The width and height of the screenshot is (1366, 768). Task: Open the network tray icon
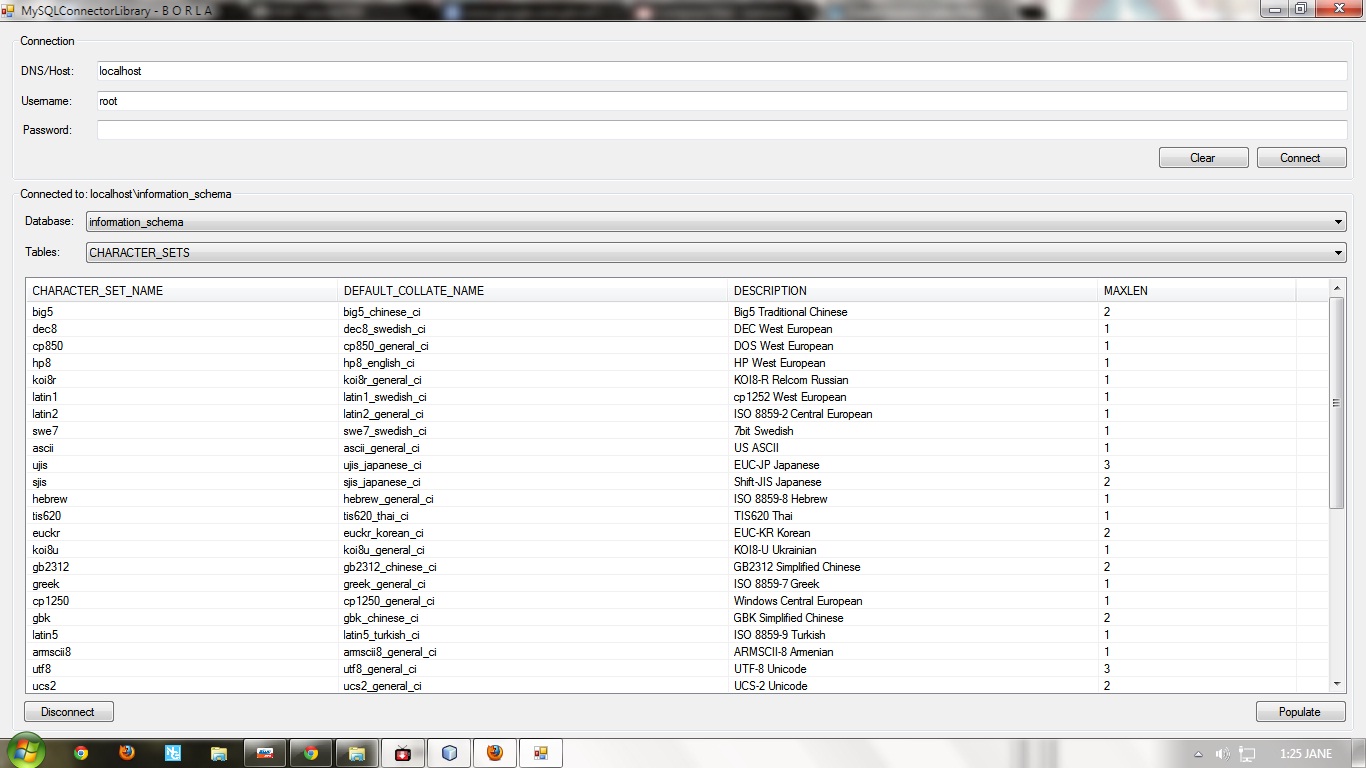1247,754
